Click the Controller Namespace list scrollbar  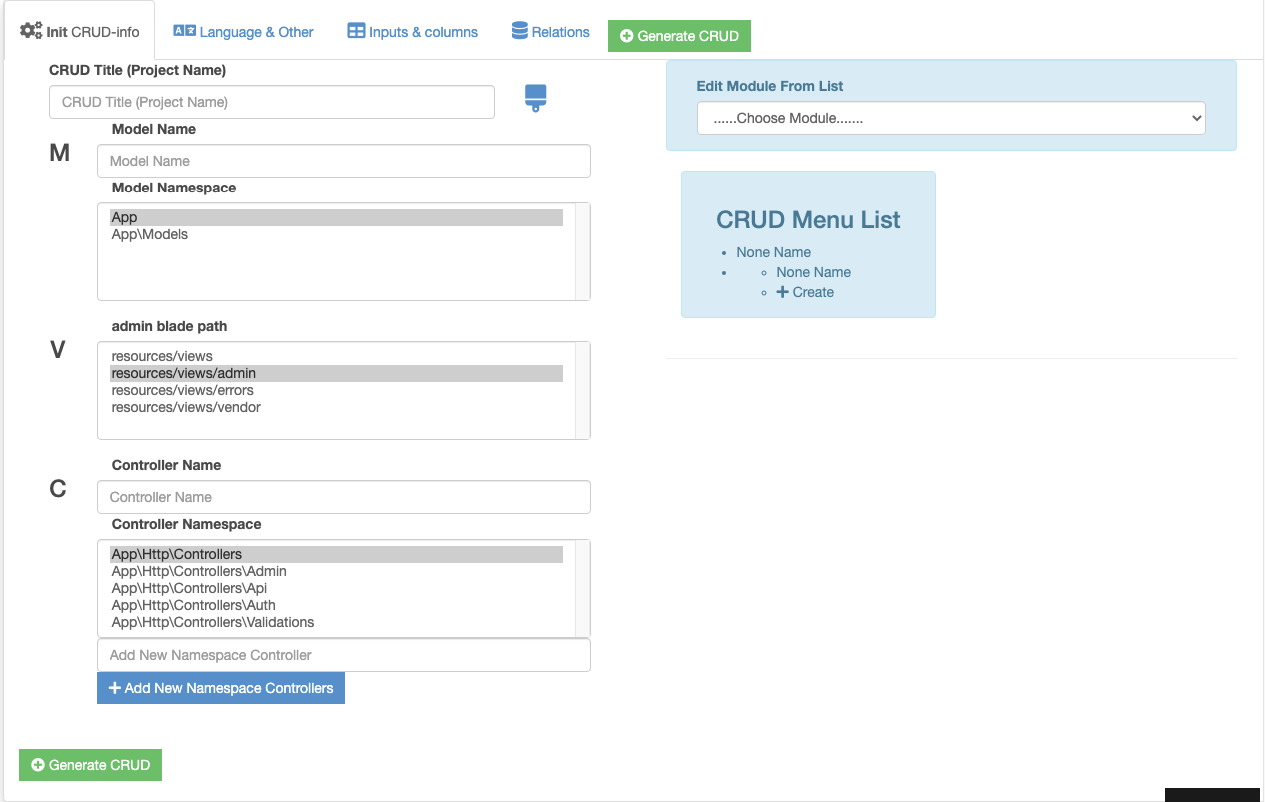pyautogui.click(x=582, y=588)
